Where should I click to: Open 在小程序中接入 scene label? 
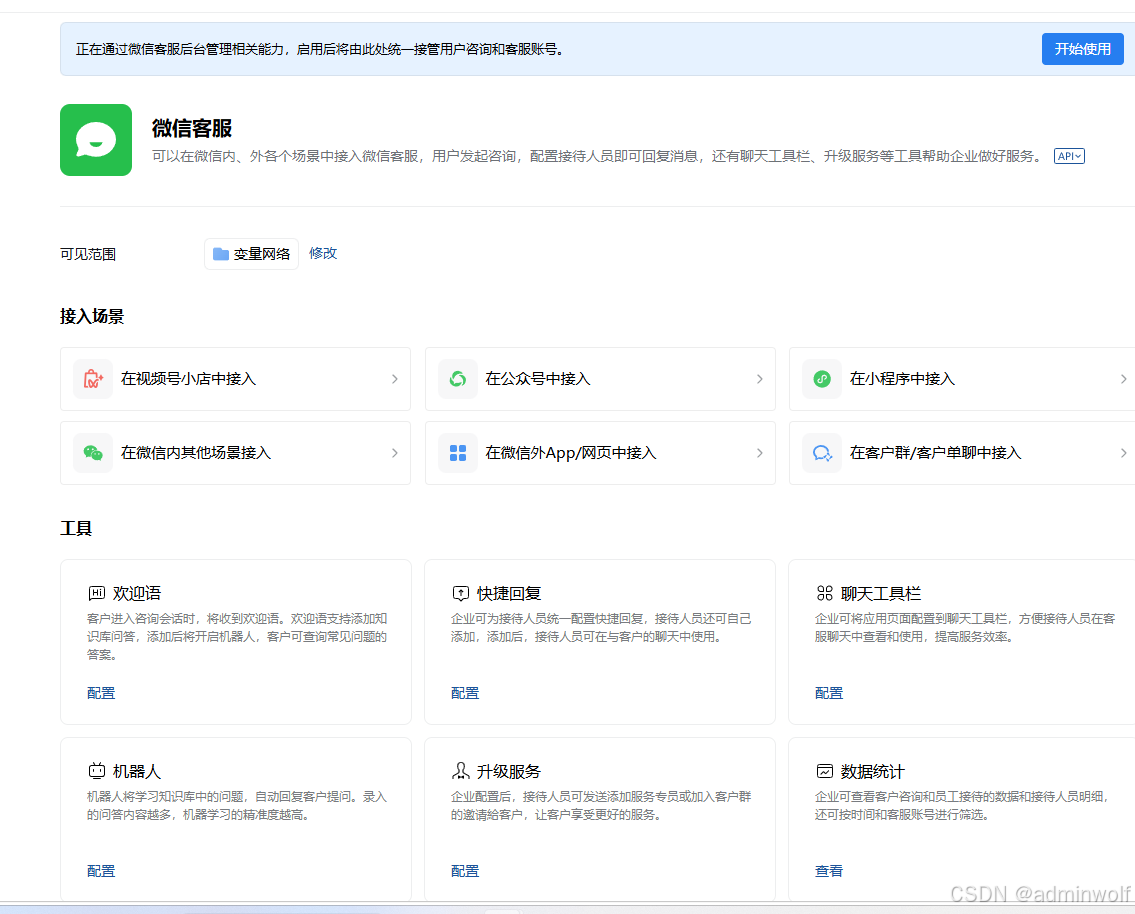[x=902, y=378]
